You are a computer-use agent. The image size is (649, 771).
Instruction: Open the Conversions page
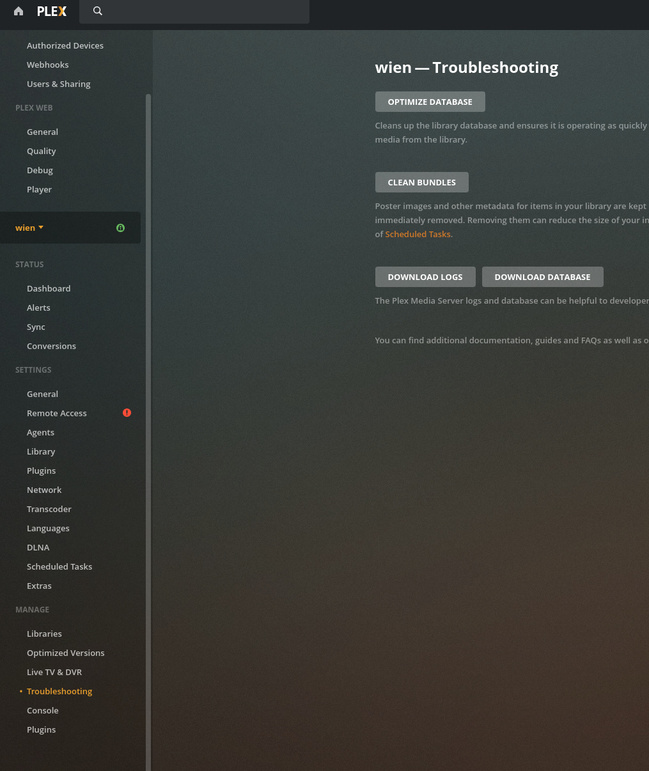pyautogui.click(x=52, y=346)
